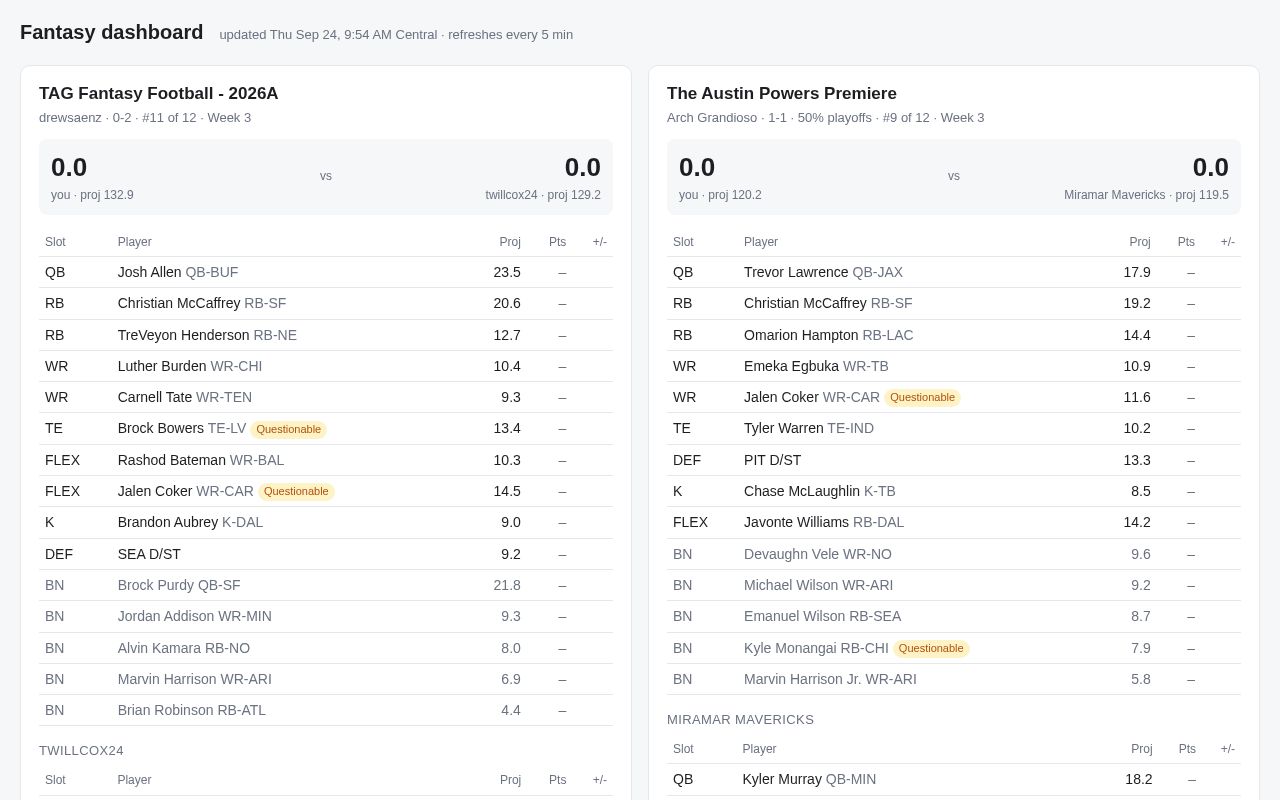Select Marvin Harrison Jr. WR-ARI
Viewport: 1280px width, 800px height.
830,679
